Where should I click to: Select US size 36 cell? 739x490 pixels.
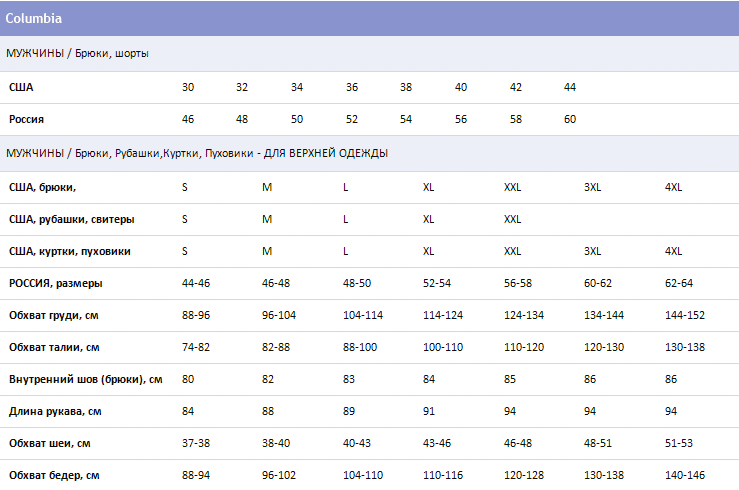pos(352,87)
